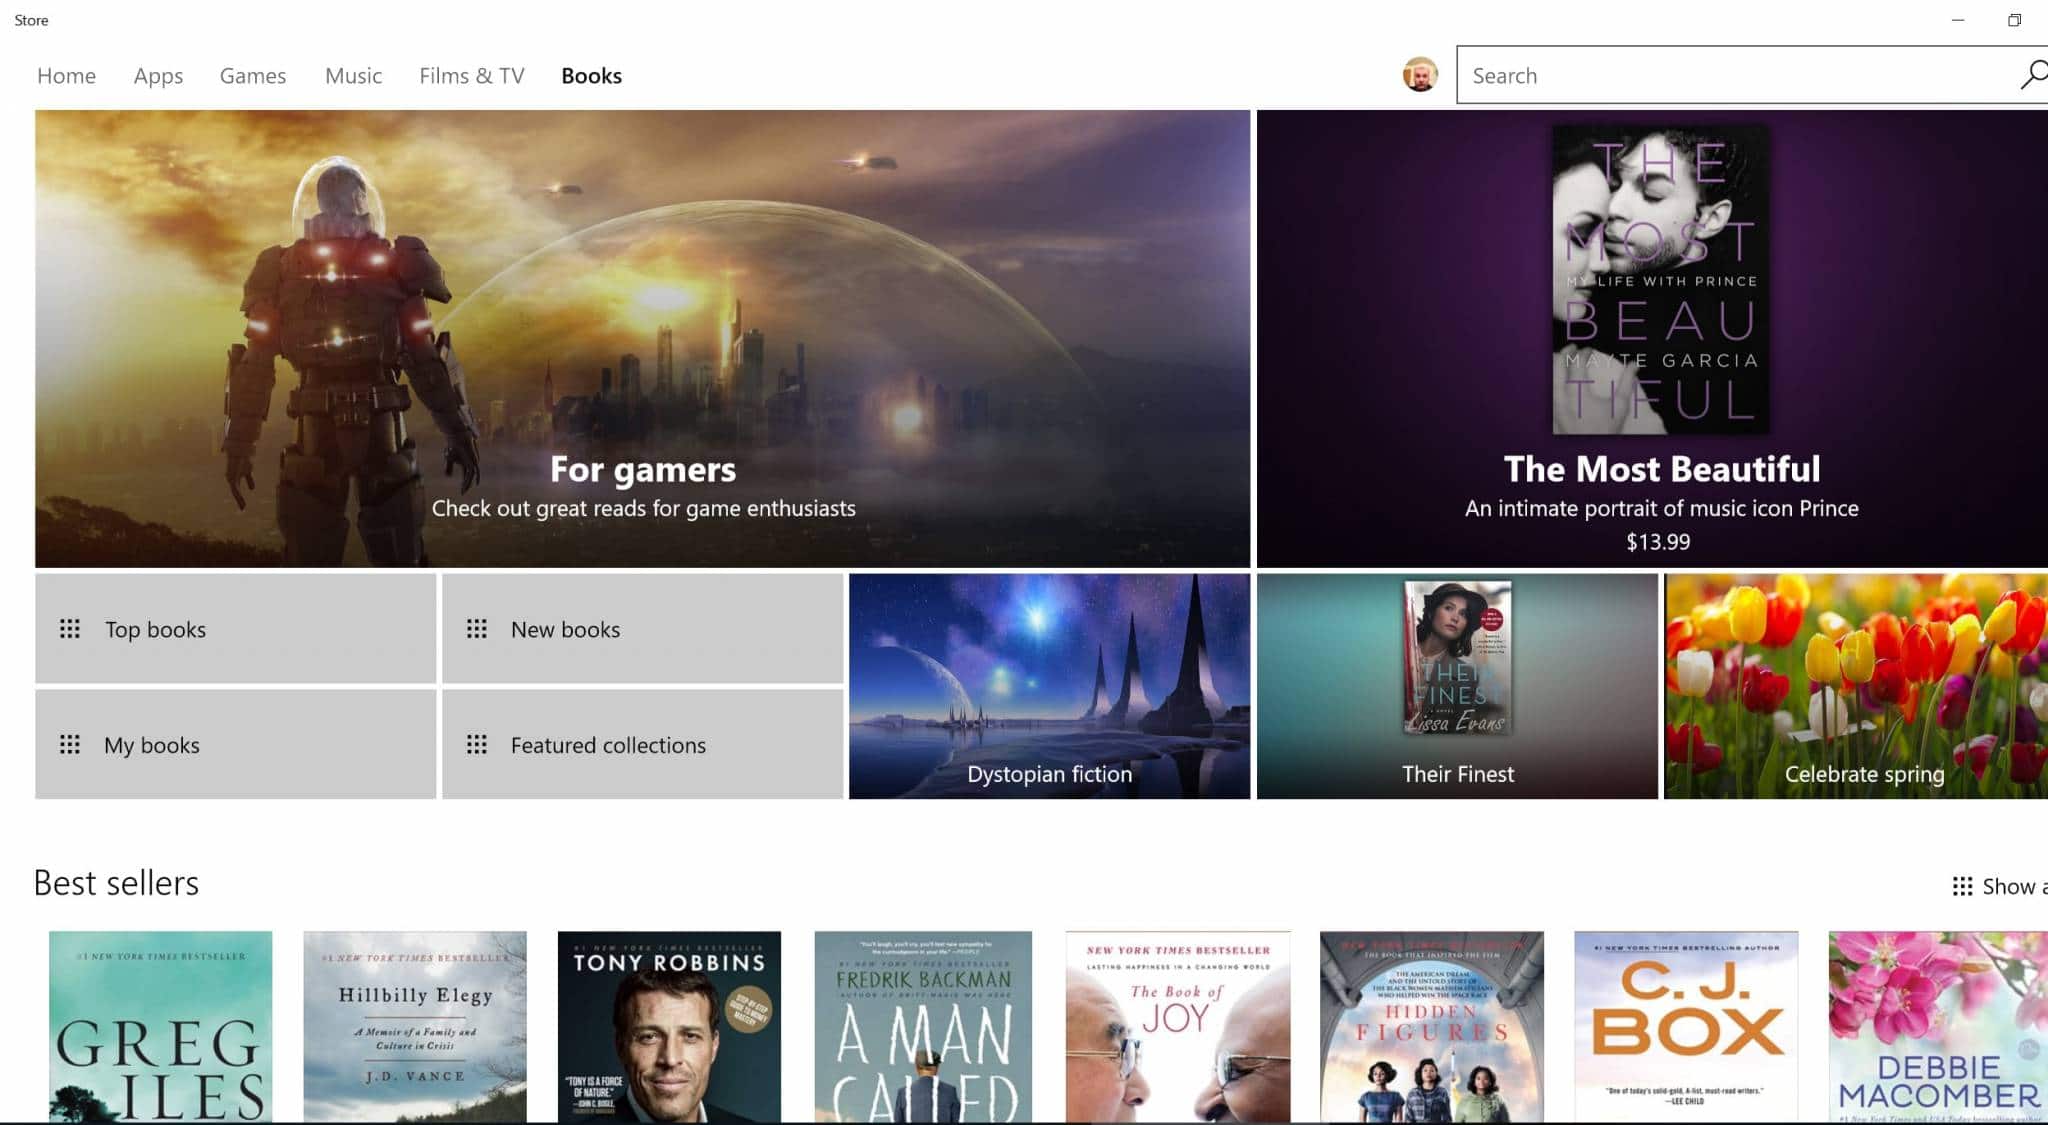Open the Hidden Figures book cover
The height and width of the screenshot is (1125, 2048).
pos(1432,1027)
